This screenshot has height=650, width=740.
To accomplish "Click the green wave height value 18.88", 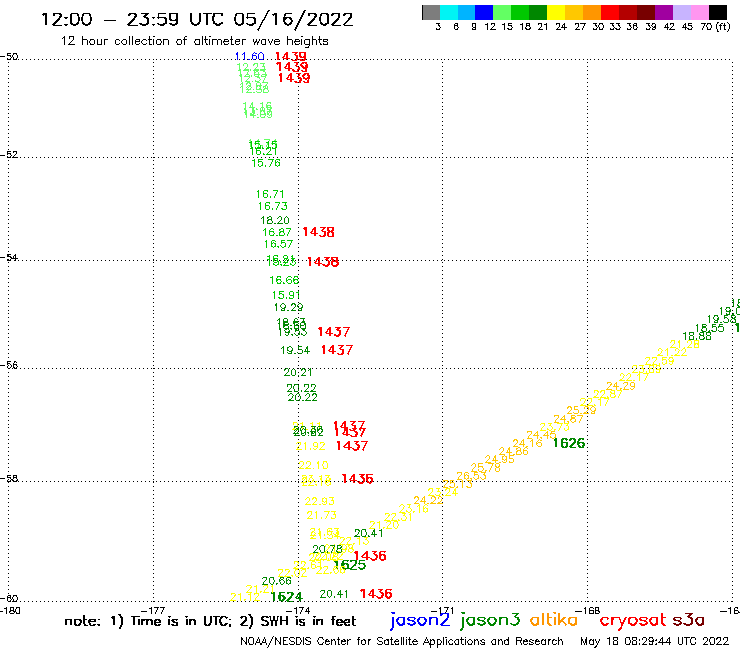I will tap(697, 337).
